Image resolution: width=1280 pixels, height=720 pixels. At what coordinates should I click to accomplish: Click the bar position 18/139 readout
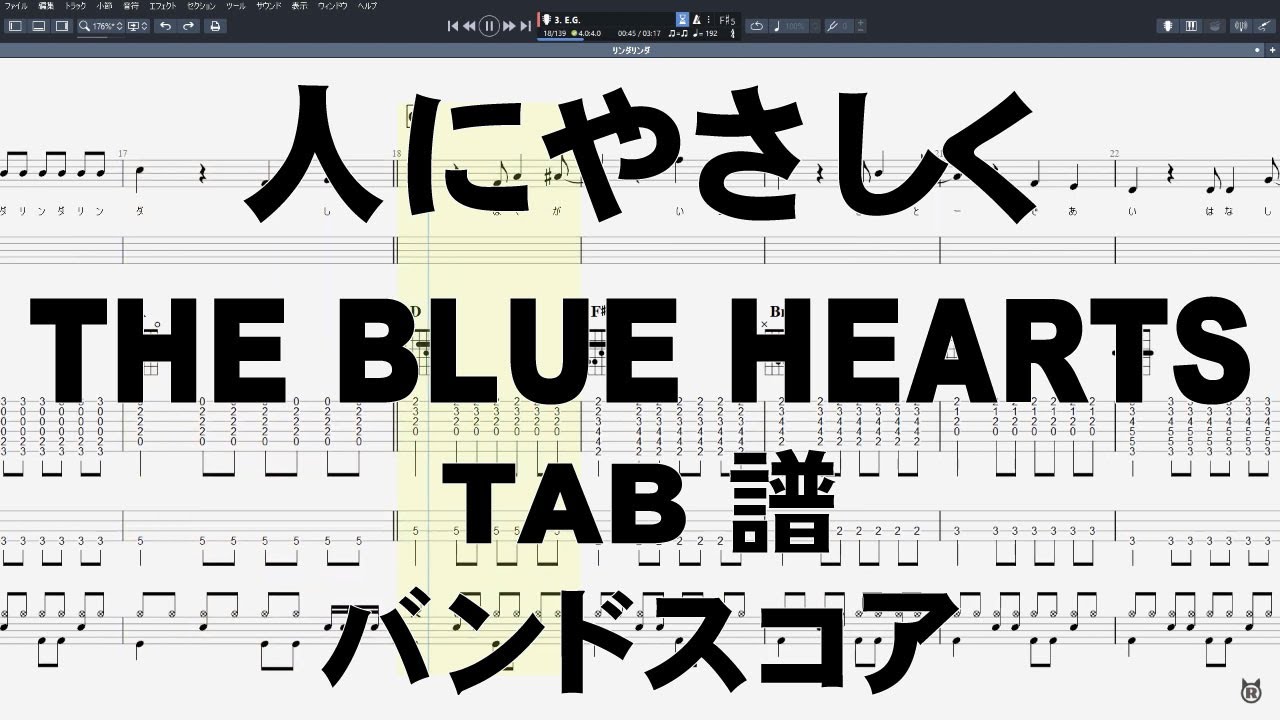point(554,34)
